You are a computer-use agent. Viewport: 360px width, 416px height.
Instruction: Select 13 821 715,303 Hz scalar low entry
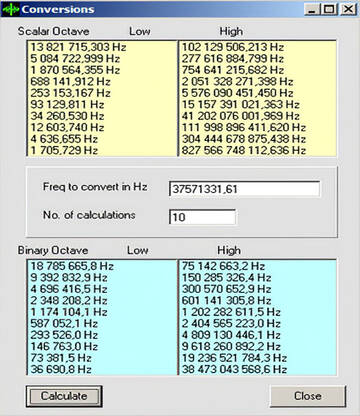(79, 47)
